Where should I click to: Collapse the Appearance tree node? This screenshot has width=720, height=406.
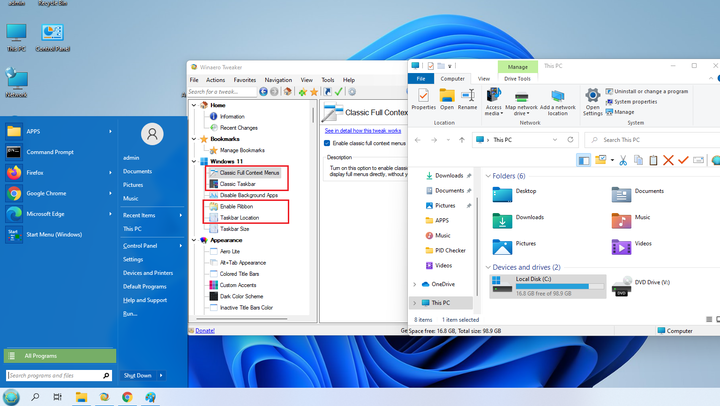coord(194,240)
